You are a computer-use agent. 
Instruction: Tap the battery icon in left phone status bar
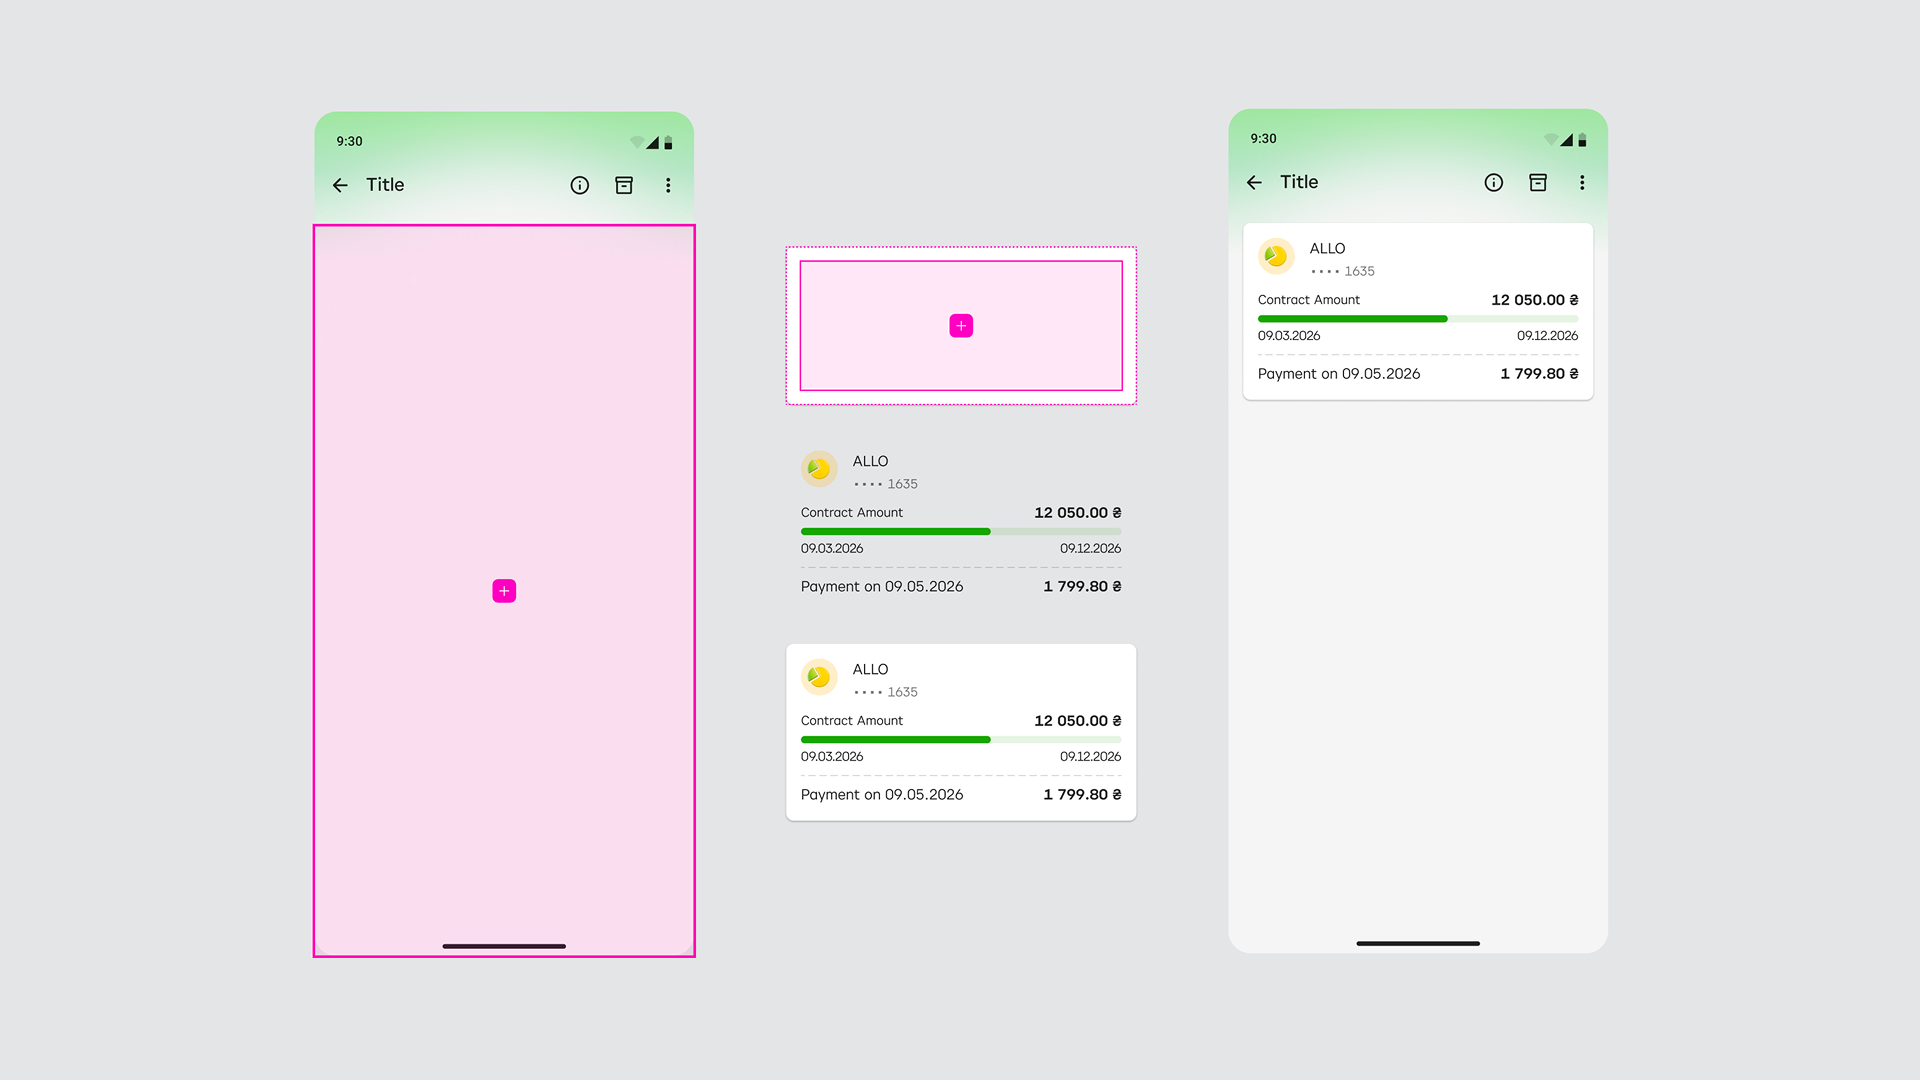point(668,143)
